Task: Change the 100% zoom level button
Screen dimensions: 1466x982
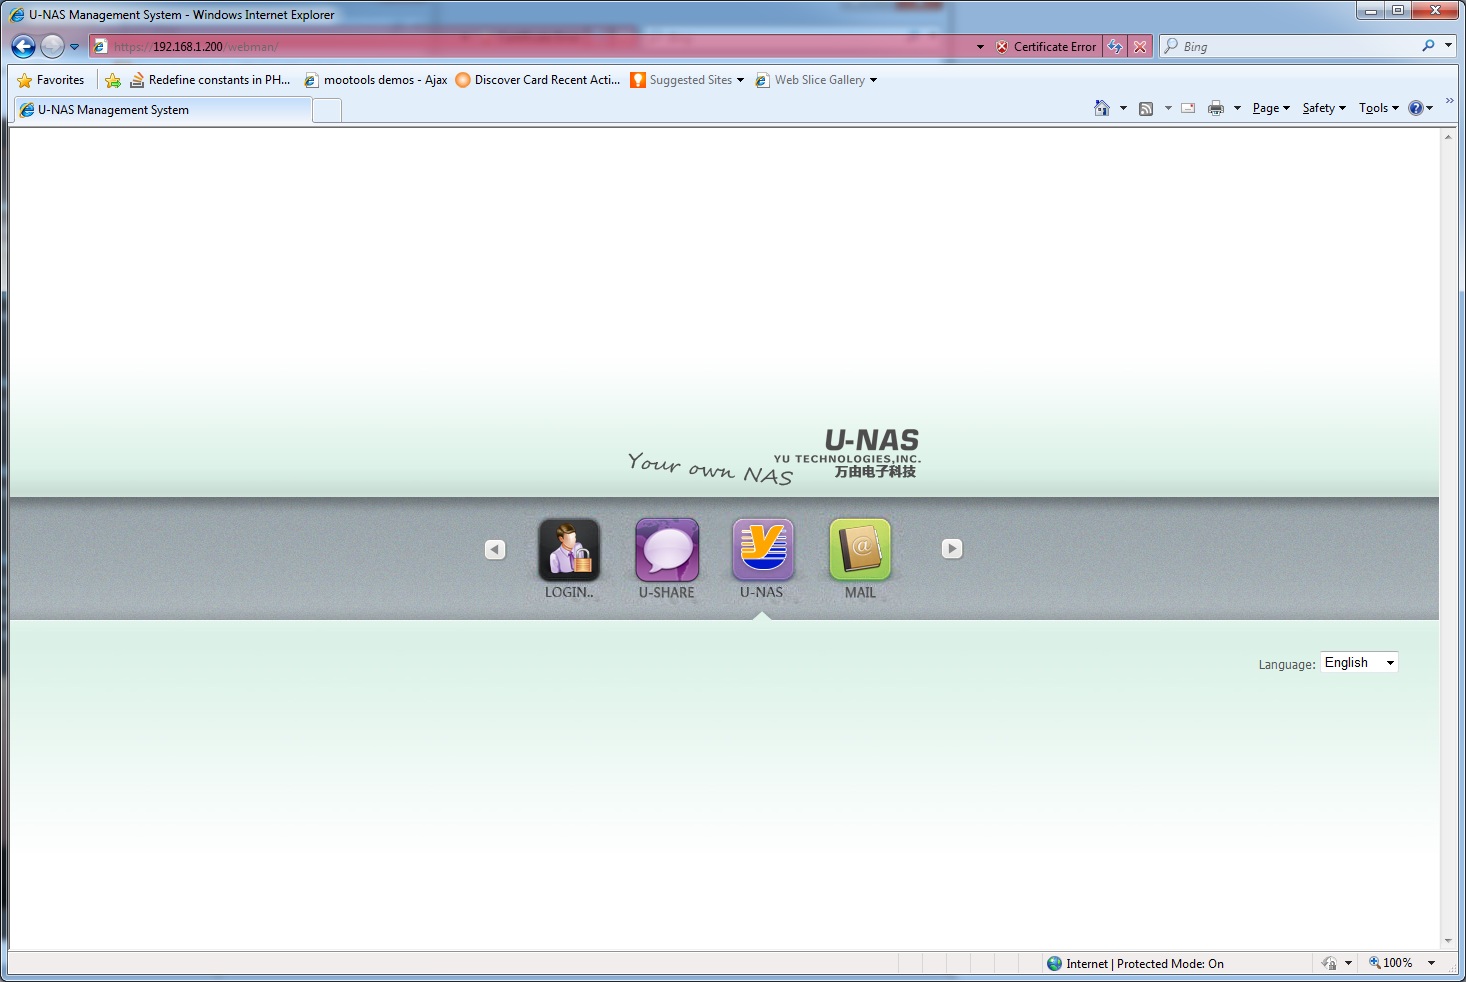Action: click(x=1391, y=963)
